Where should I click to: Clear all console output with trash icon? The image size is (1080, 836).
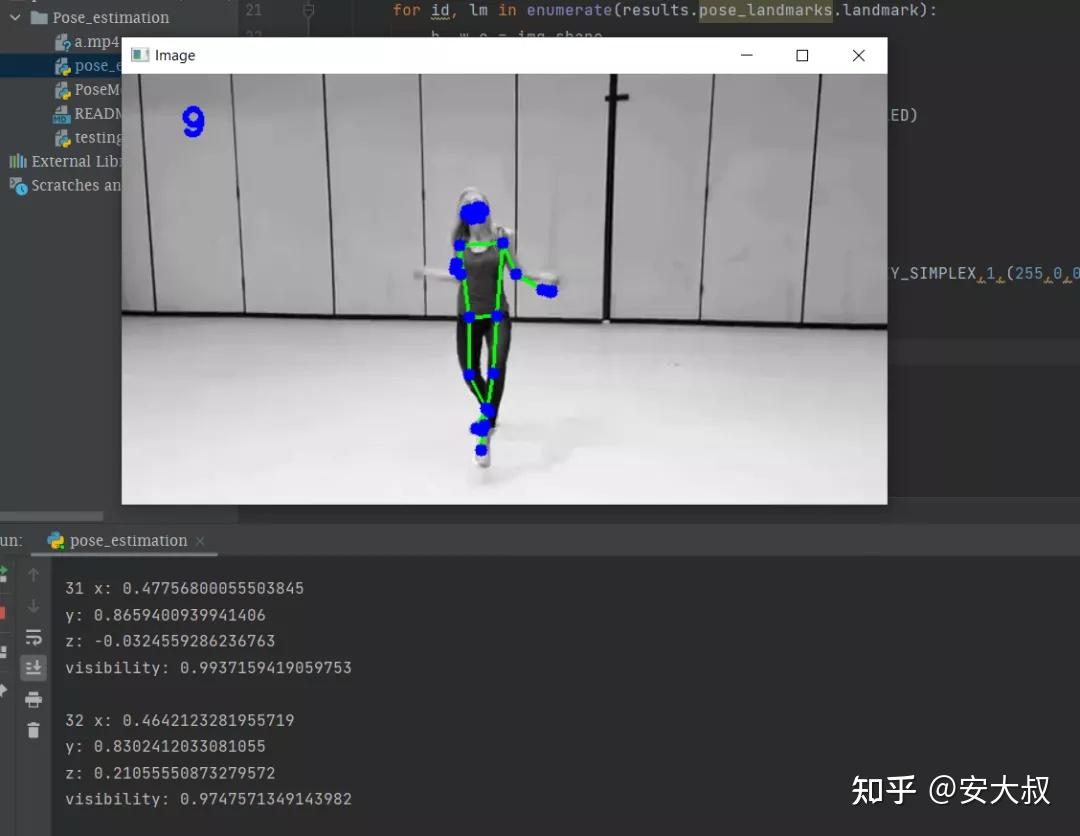tap(33, 730)
